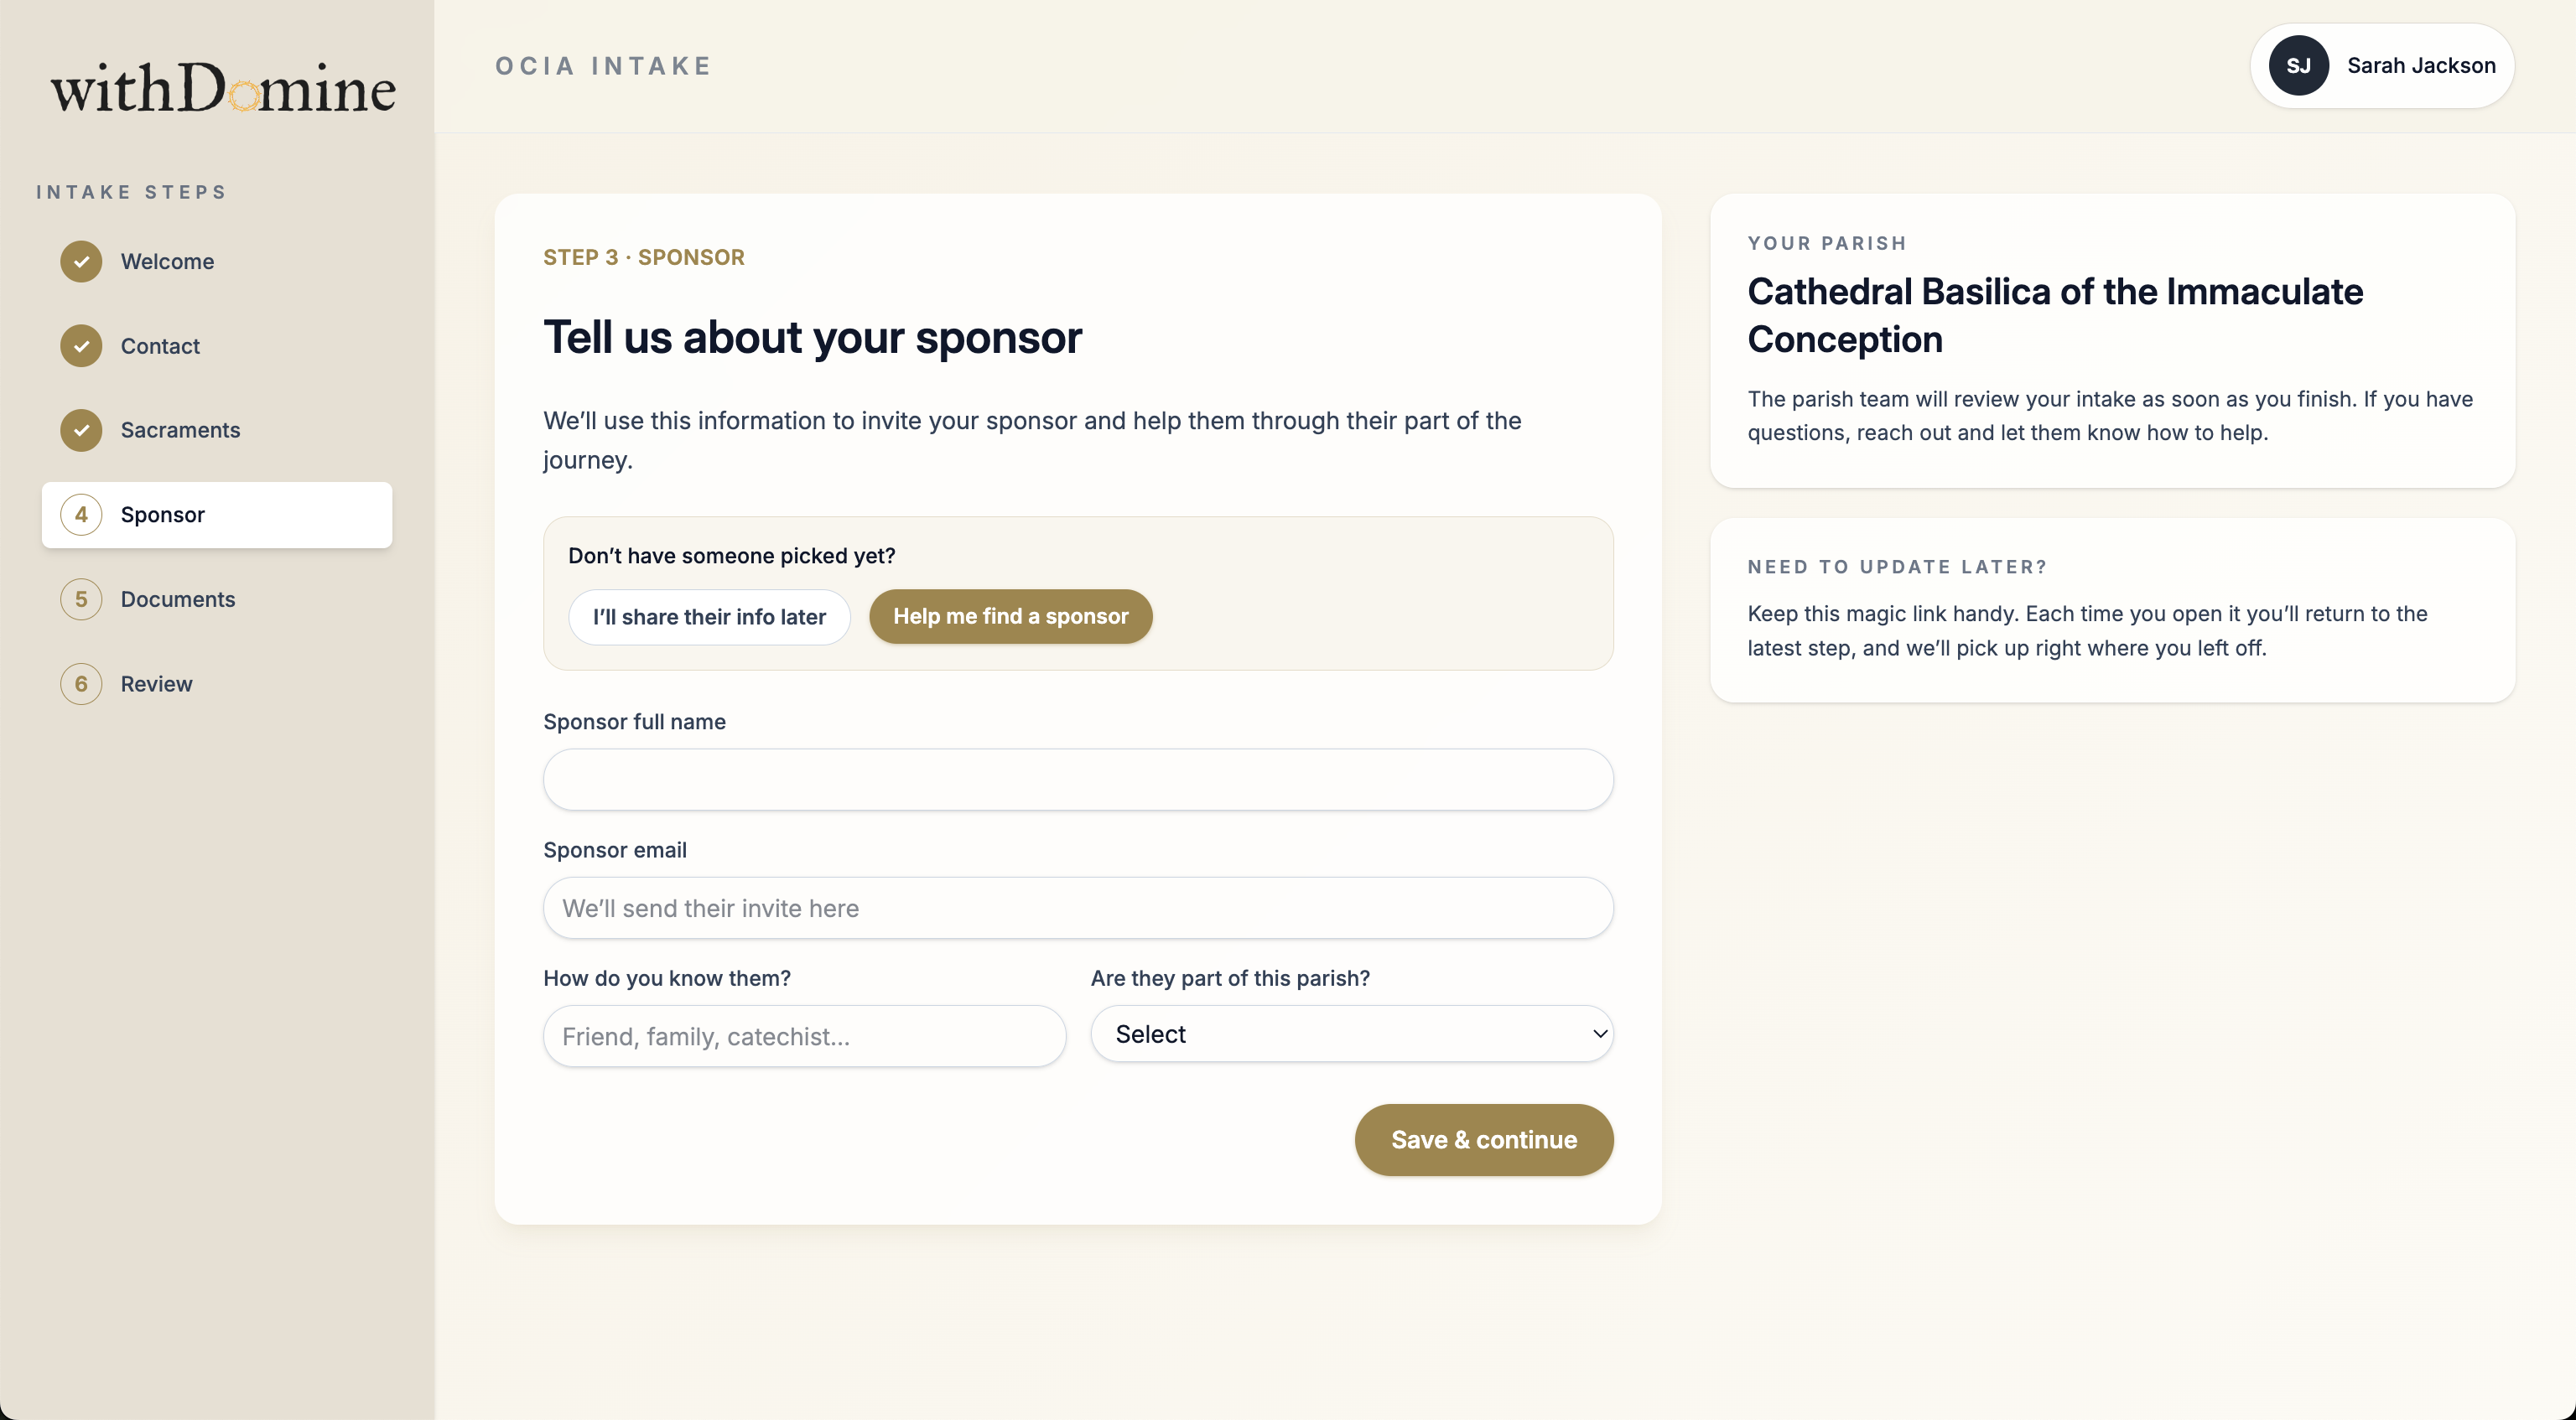Click the Documents step number 5 badge
This screenshot has width=2576, height=1420.
pyautogui.click(x=81, y=599)
